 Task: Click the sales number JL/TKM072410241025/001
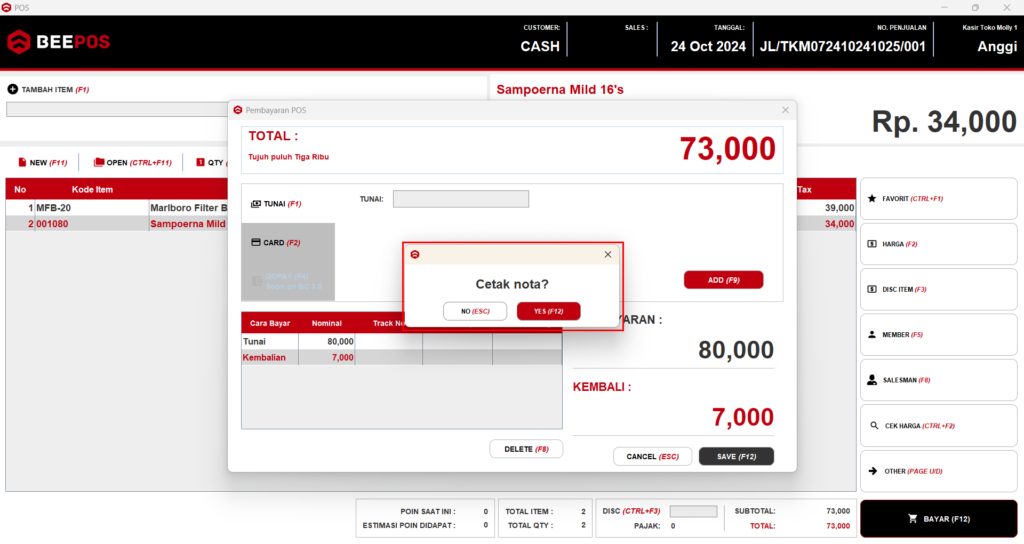pyautogui.click(x=842, y=46)
